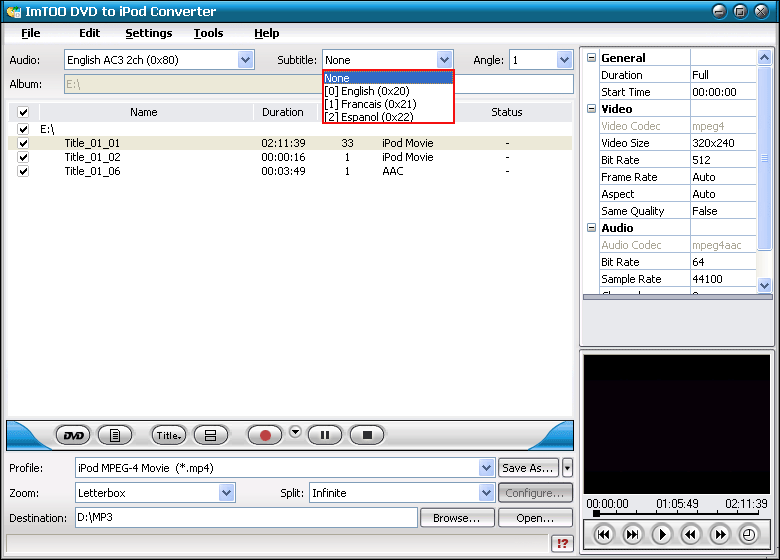Click properties scrollbar up arrow
Screen dimensions: 780x560
(x=764, y=58)
